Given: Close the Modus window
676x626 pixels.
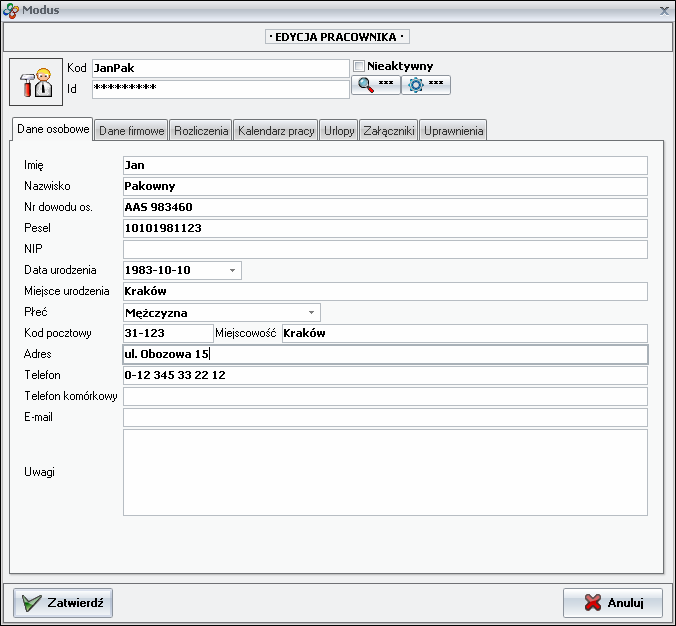Looking at the screenshot, I should click(x=664, y=10).
